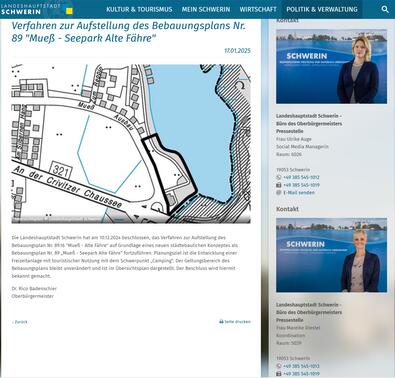This screenshot has height=378, width=395.
Task: Open the search magnifier icon
Action: pos(385,9)
